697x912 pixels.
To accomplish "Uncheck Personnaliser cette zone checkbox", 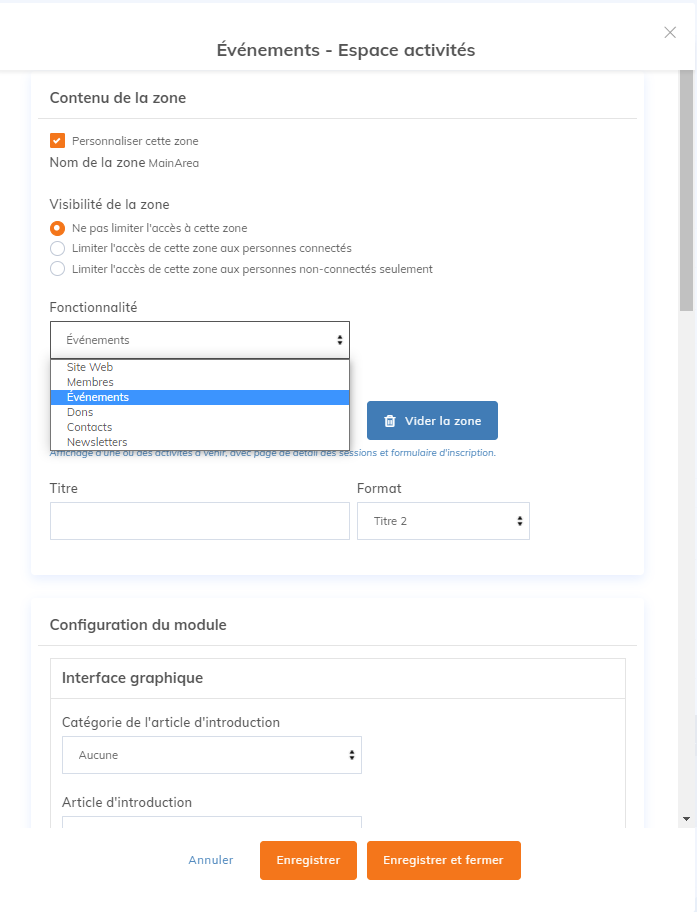I will pos(58,141).
